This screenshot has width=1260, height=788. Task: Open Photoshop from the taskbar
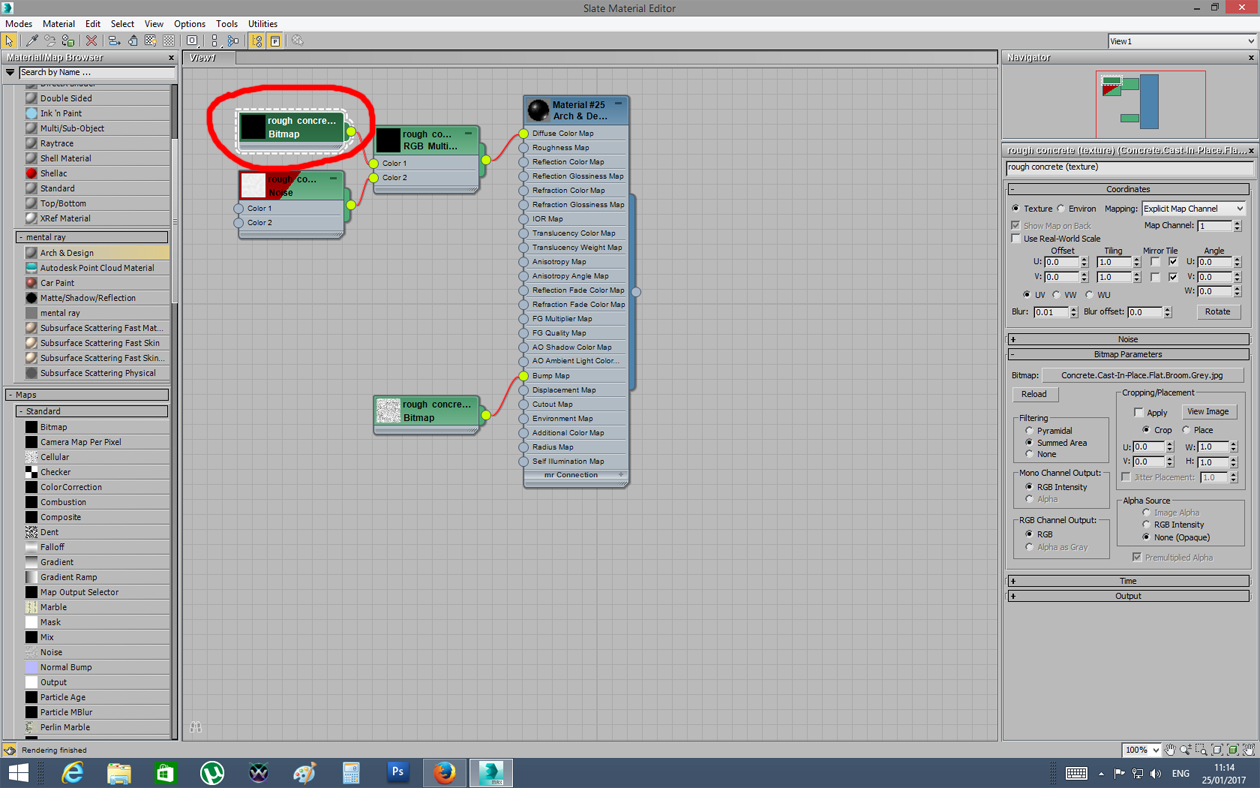click(x=397, y=772)
